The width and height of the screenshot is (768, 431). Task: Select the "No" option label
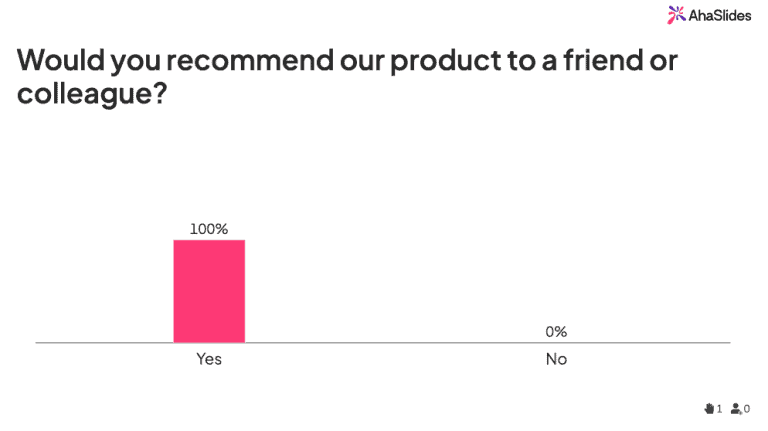coord(556,359)
